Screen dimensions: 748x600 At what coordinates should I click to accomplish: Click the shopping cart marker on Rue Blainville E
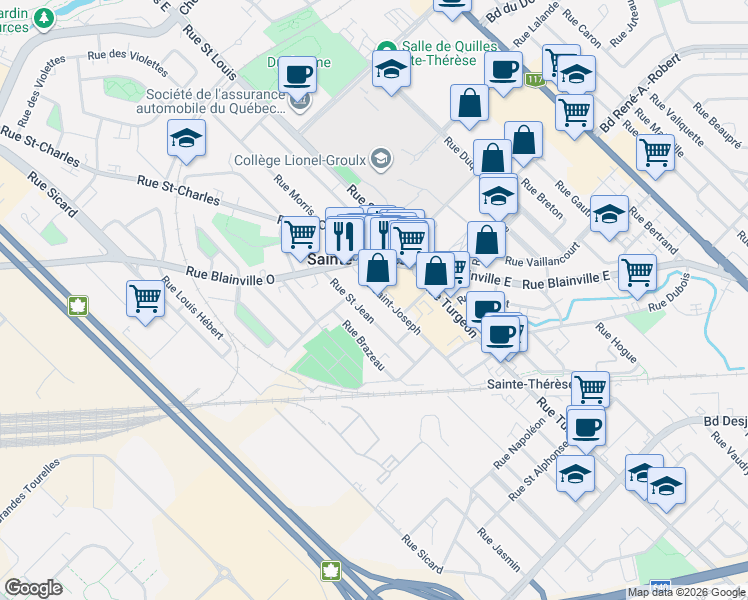tap(637, 275)
